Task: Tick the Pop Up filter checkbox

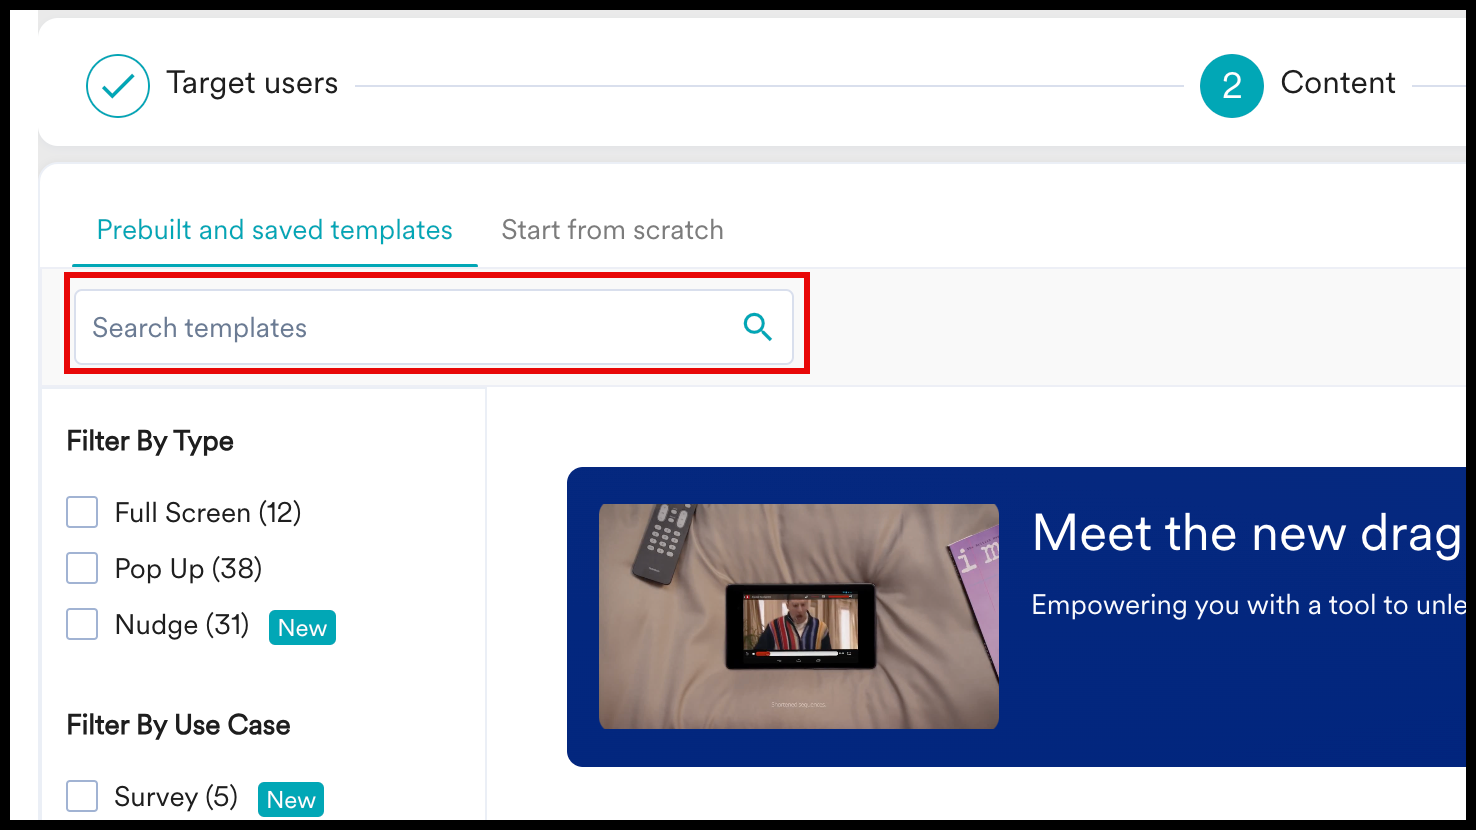Action: point(82,568)
